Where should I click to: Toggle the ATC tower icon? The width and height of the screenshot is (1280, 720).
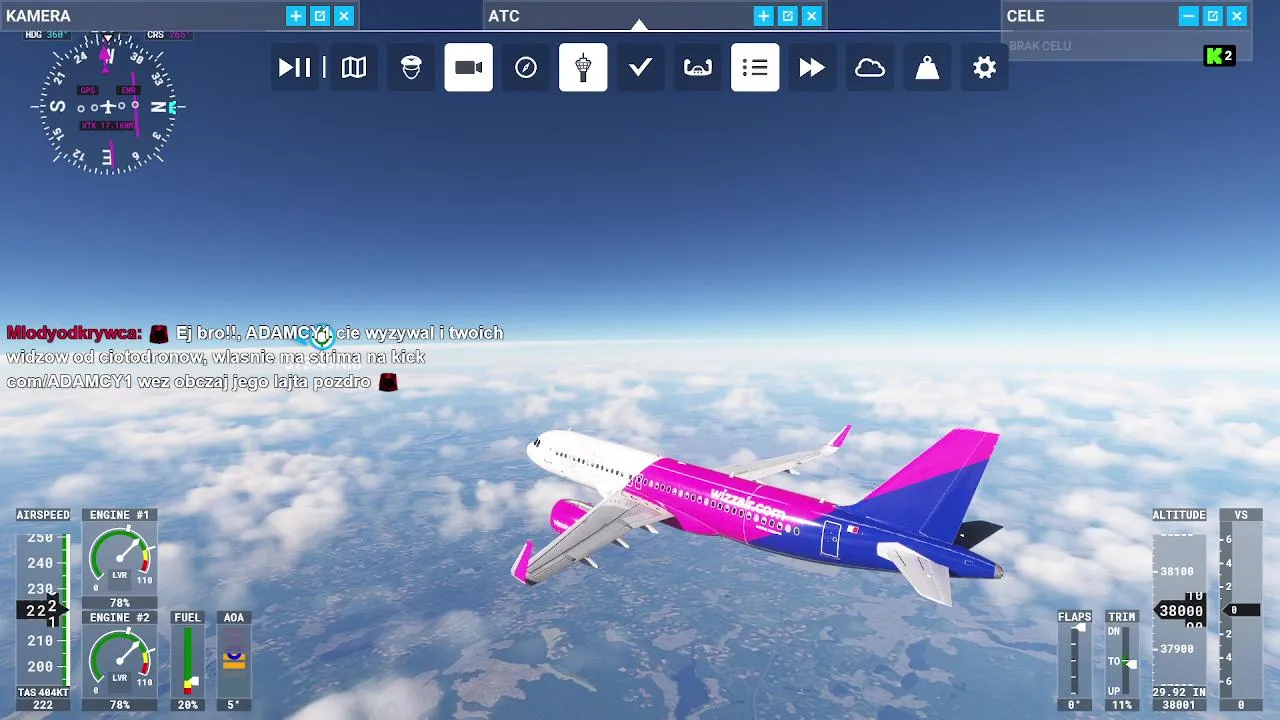click(583, 67)
